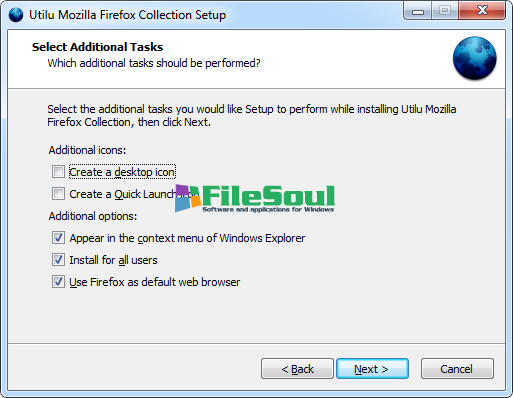The image size is (513, 398).
Task: Go back with the Back button
Action: pos(297,369)
